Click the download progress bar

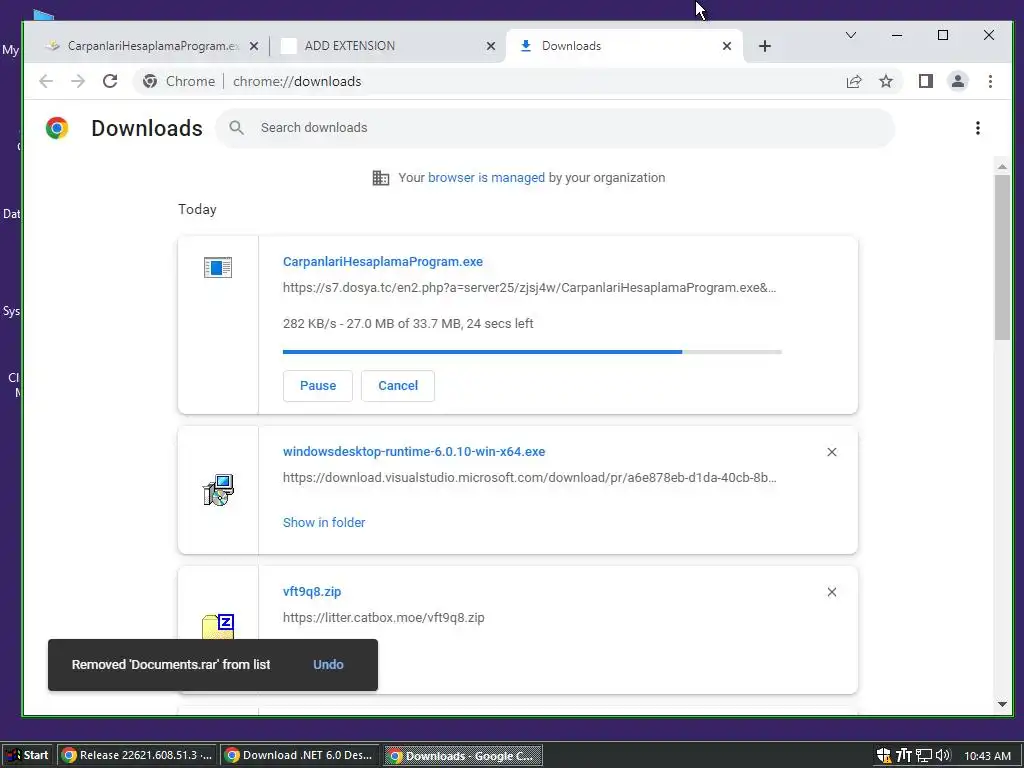[x=532, y=352]
